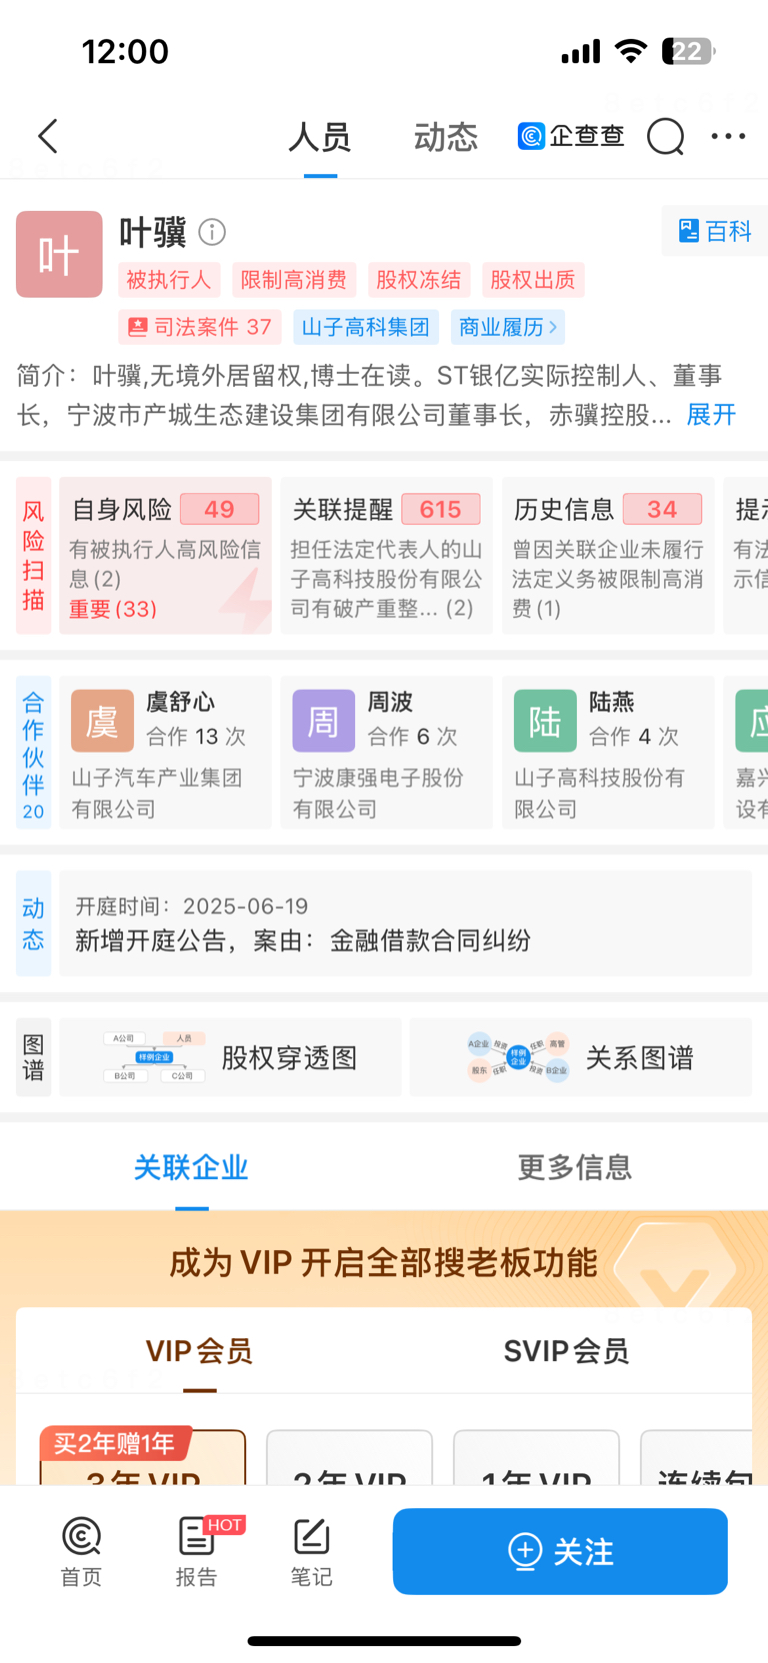Tap the back arrow icon

(47, 136)
